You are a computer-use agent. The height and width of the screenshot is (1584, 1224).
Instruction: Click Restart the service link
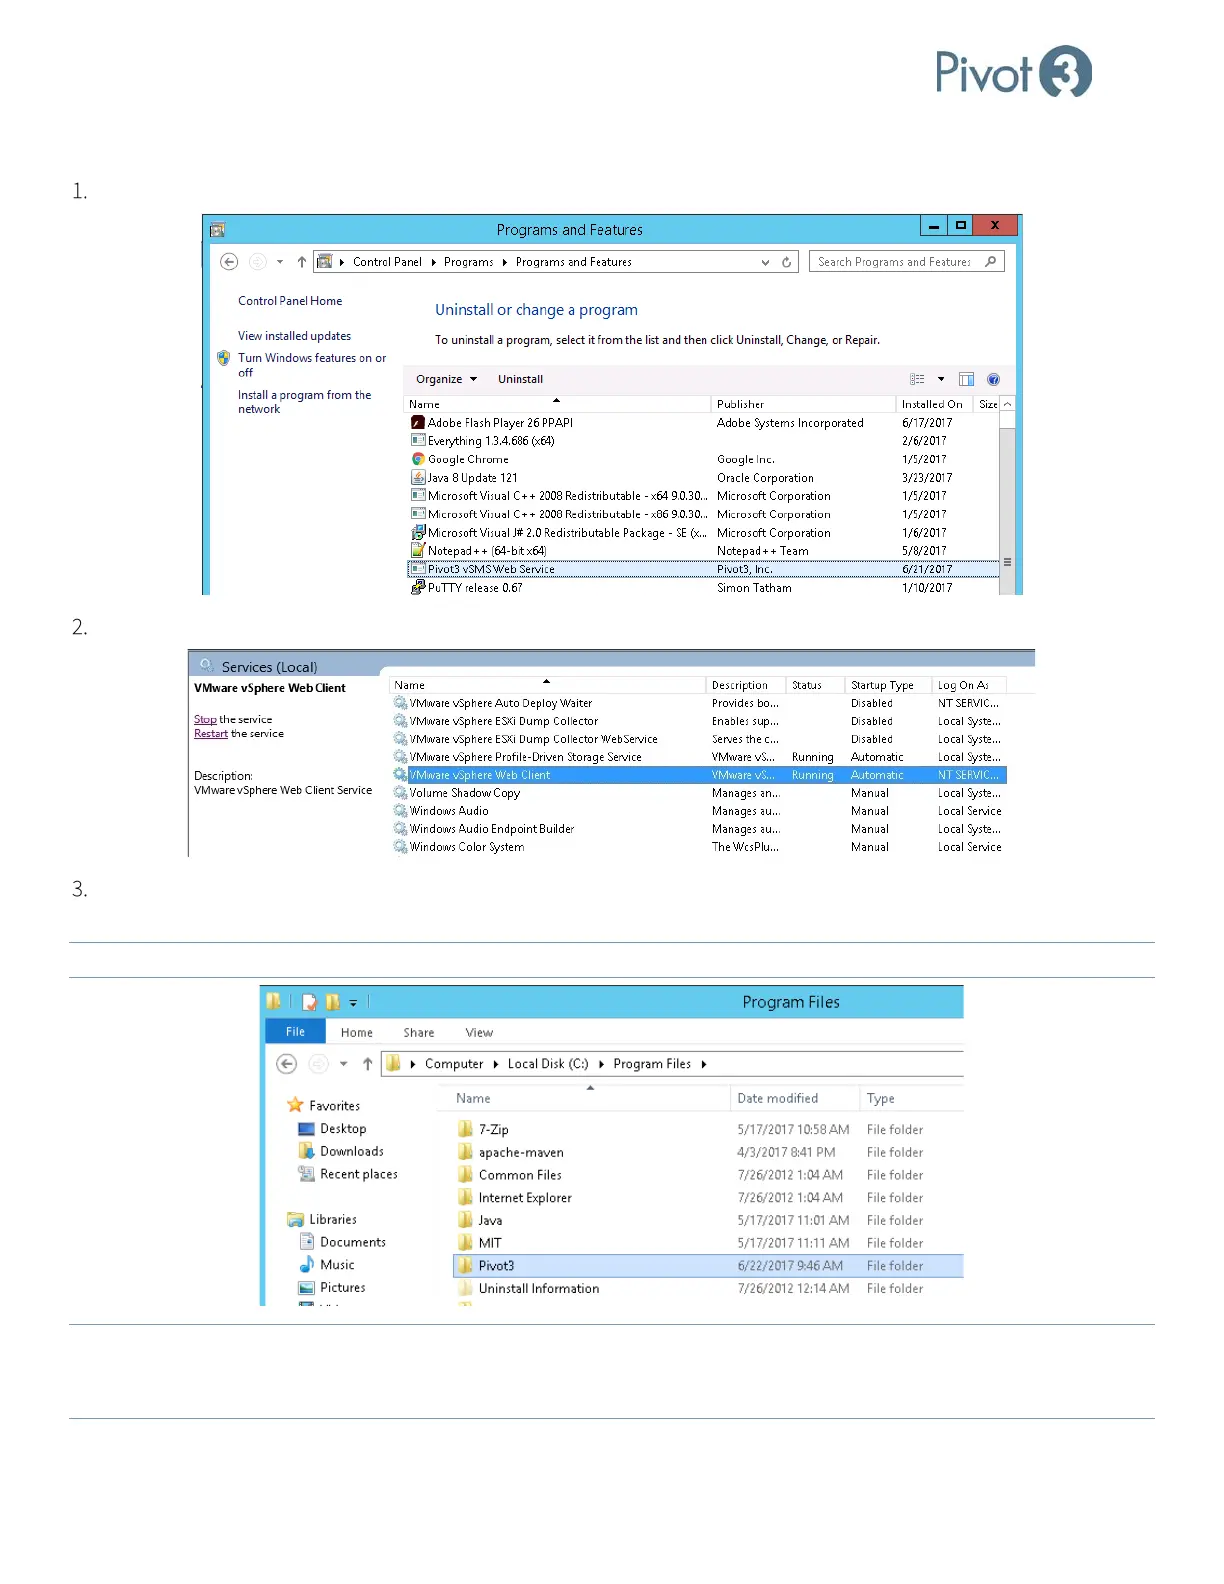211,734
